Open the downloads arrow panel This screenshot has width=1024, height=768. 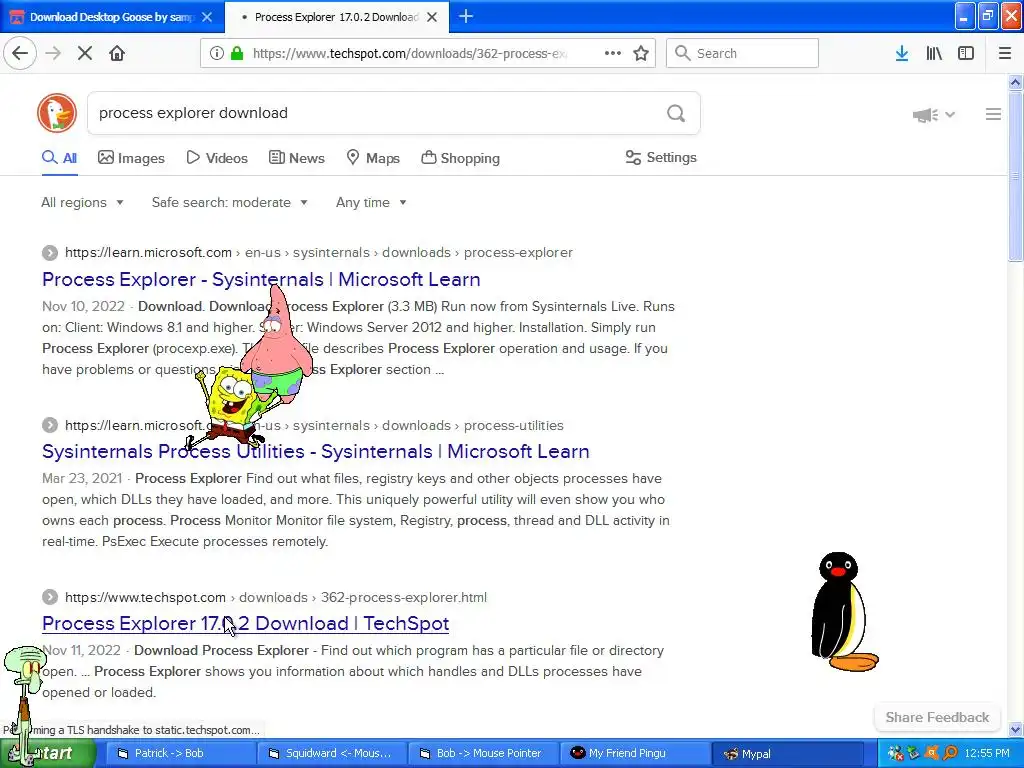[902, 53]
